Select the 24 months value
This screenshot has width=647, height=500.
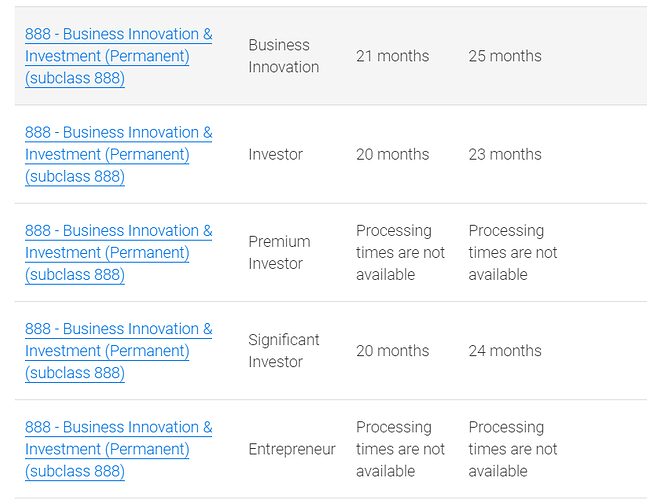pyautogui.click(x=505, y=350)
